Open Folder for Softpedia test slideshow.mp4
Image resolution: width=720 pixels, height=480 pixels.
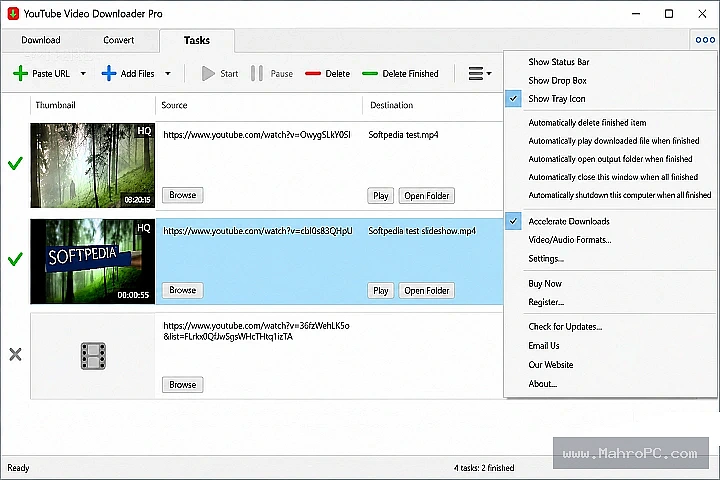pos(427,291)
